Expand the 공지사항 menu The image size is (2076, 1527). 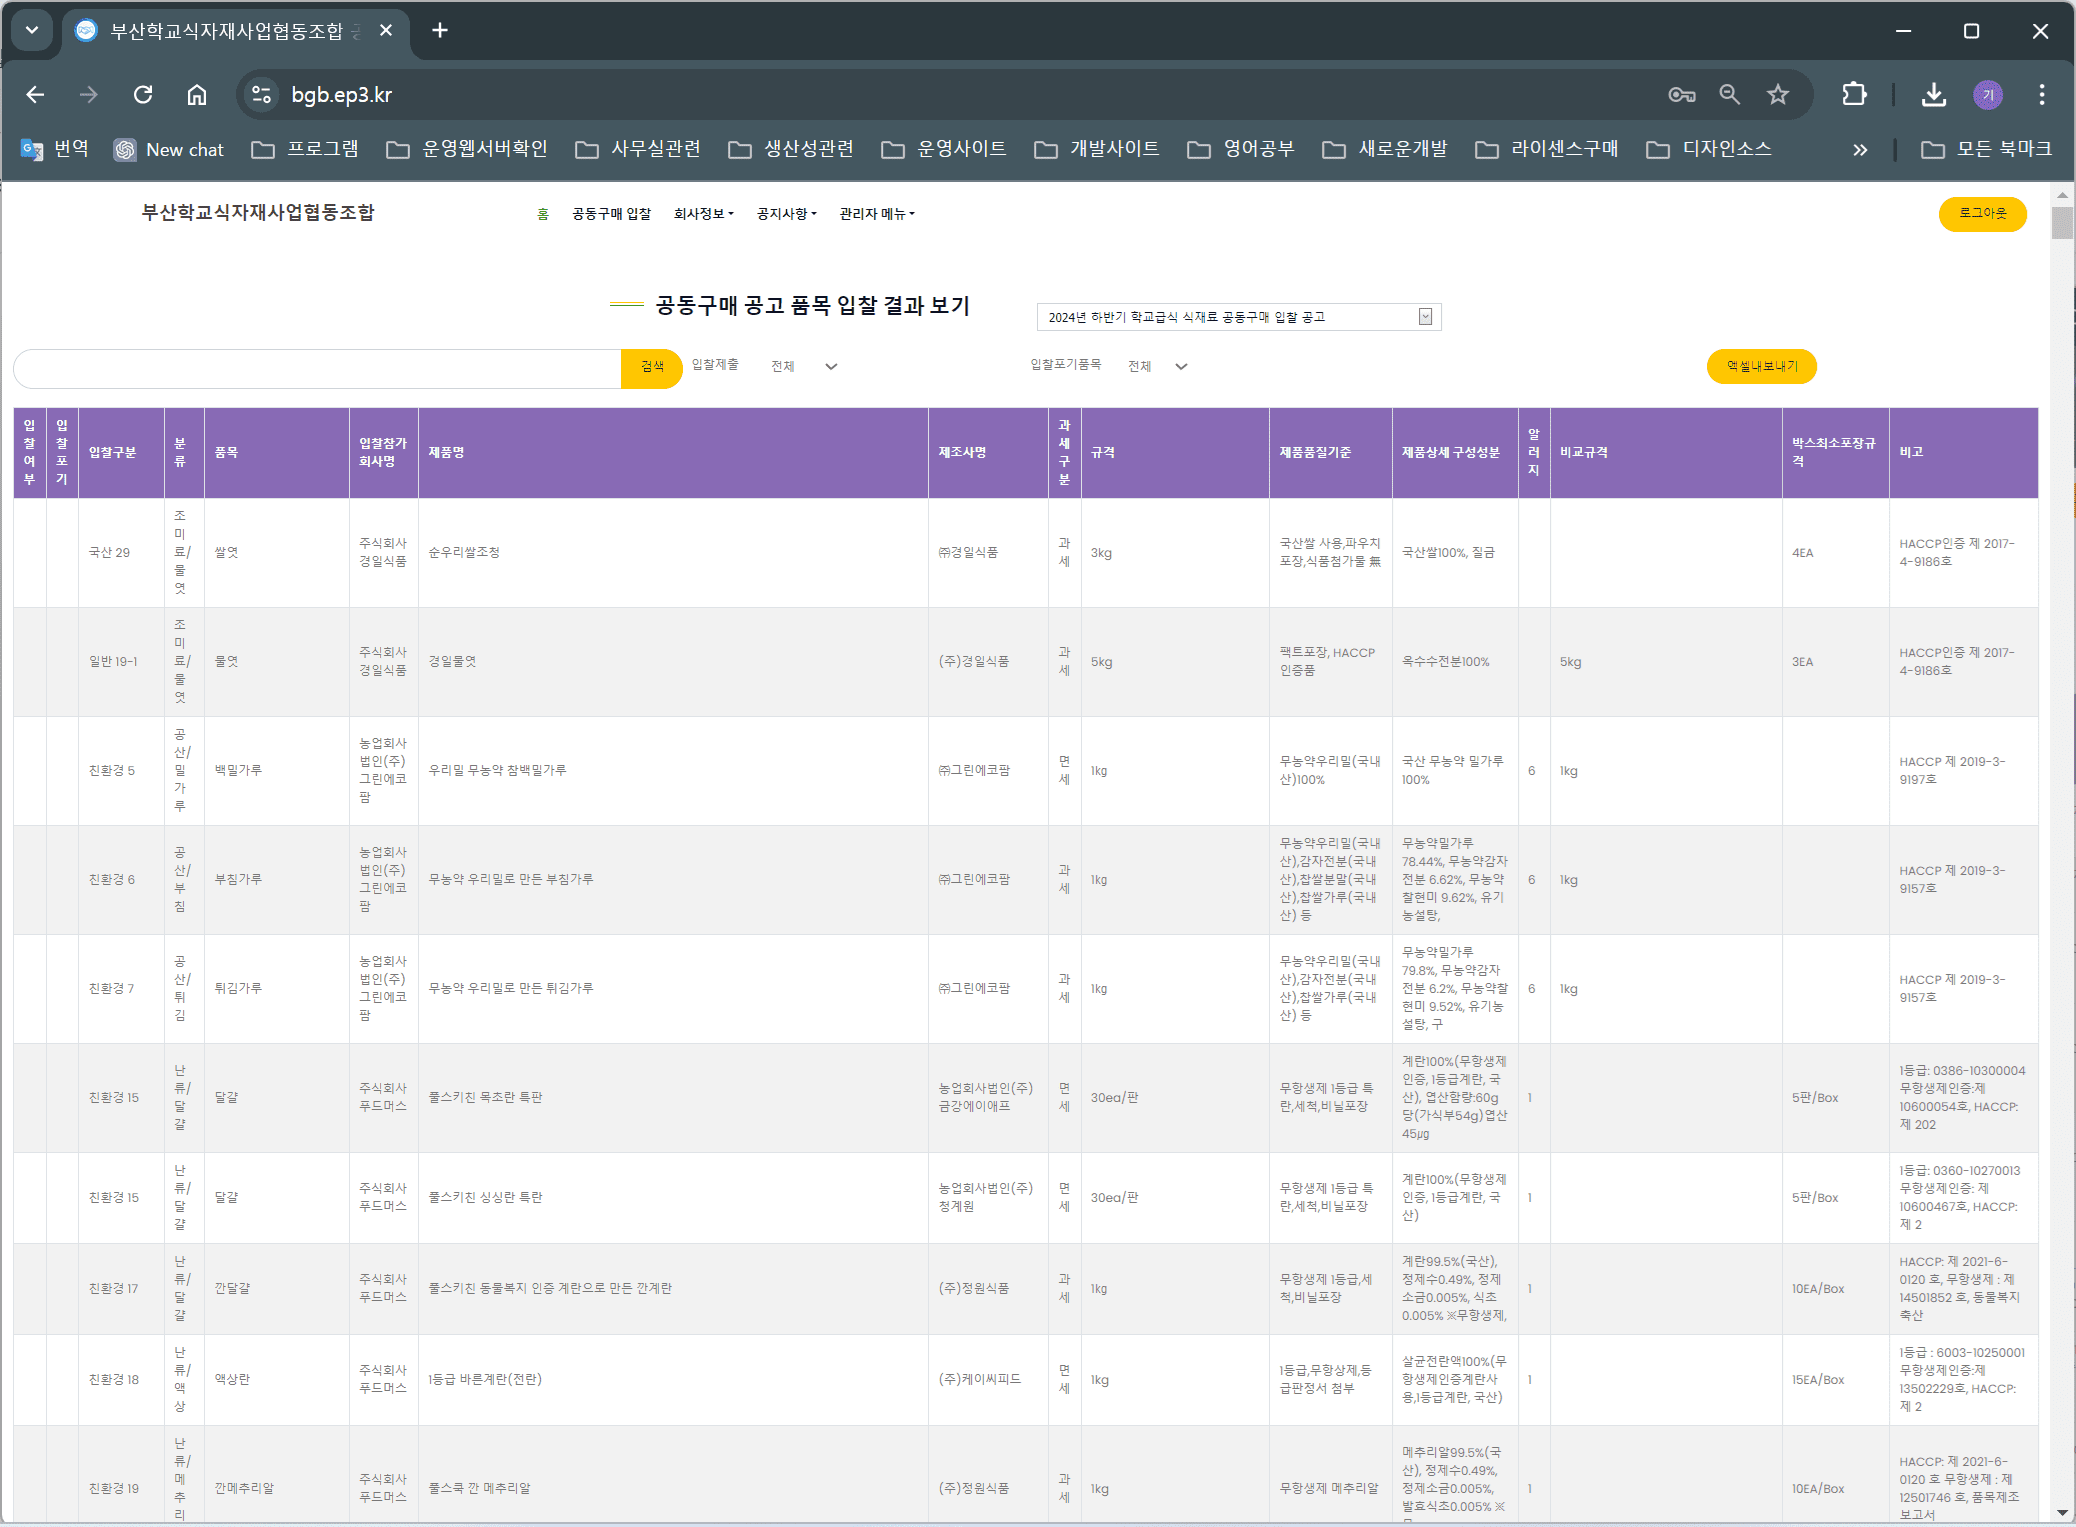(x=787, y=214)
